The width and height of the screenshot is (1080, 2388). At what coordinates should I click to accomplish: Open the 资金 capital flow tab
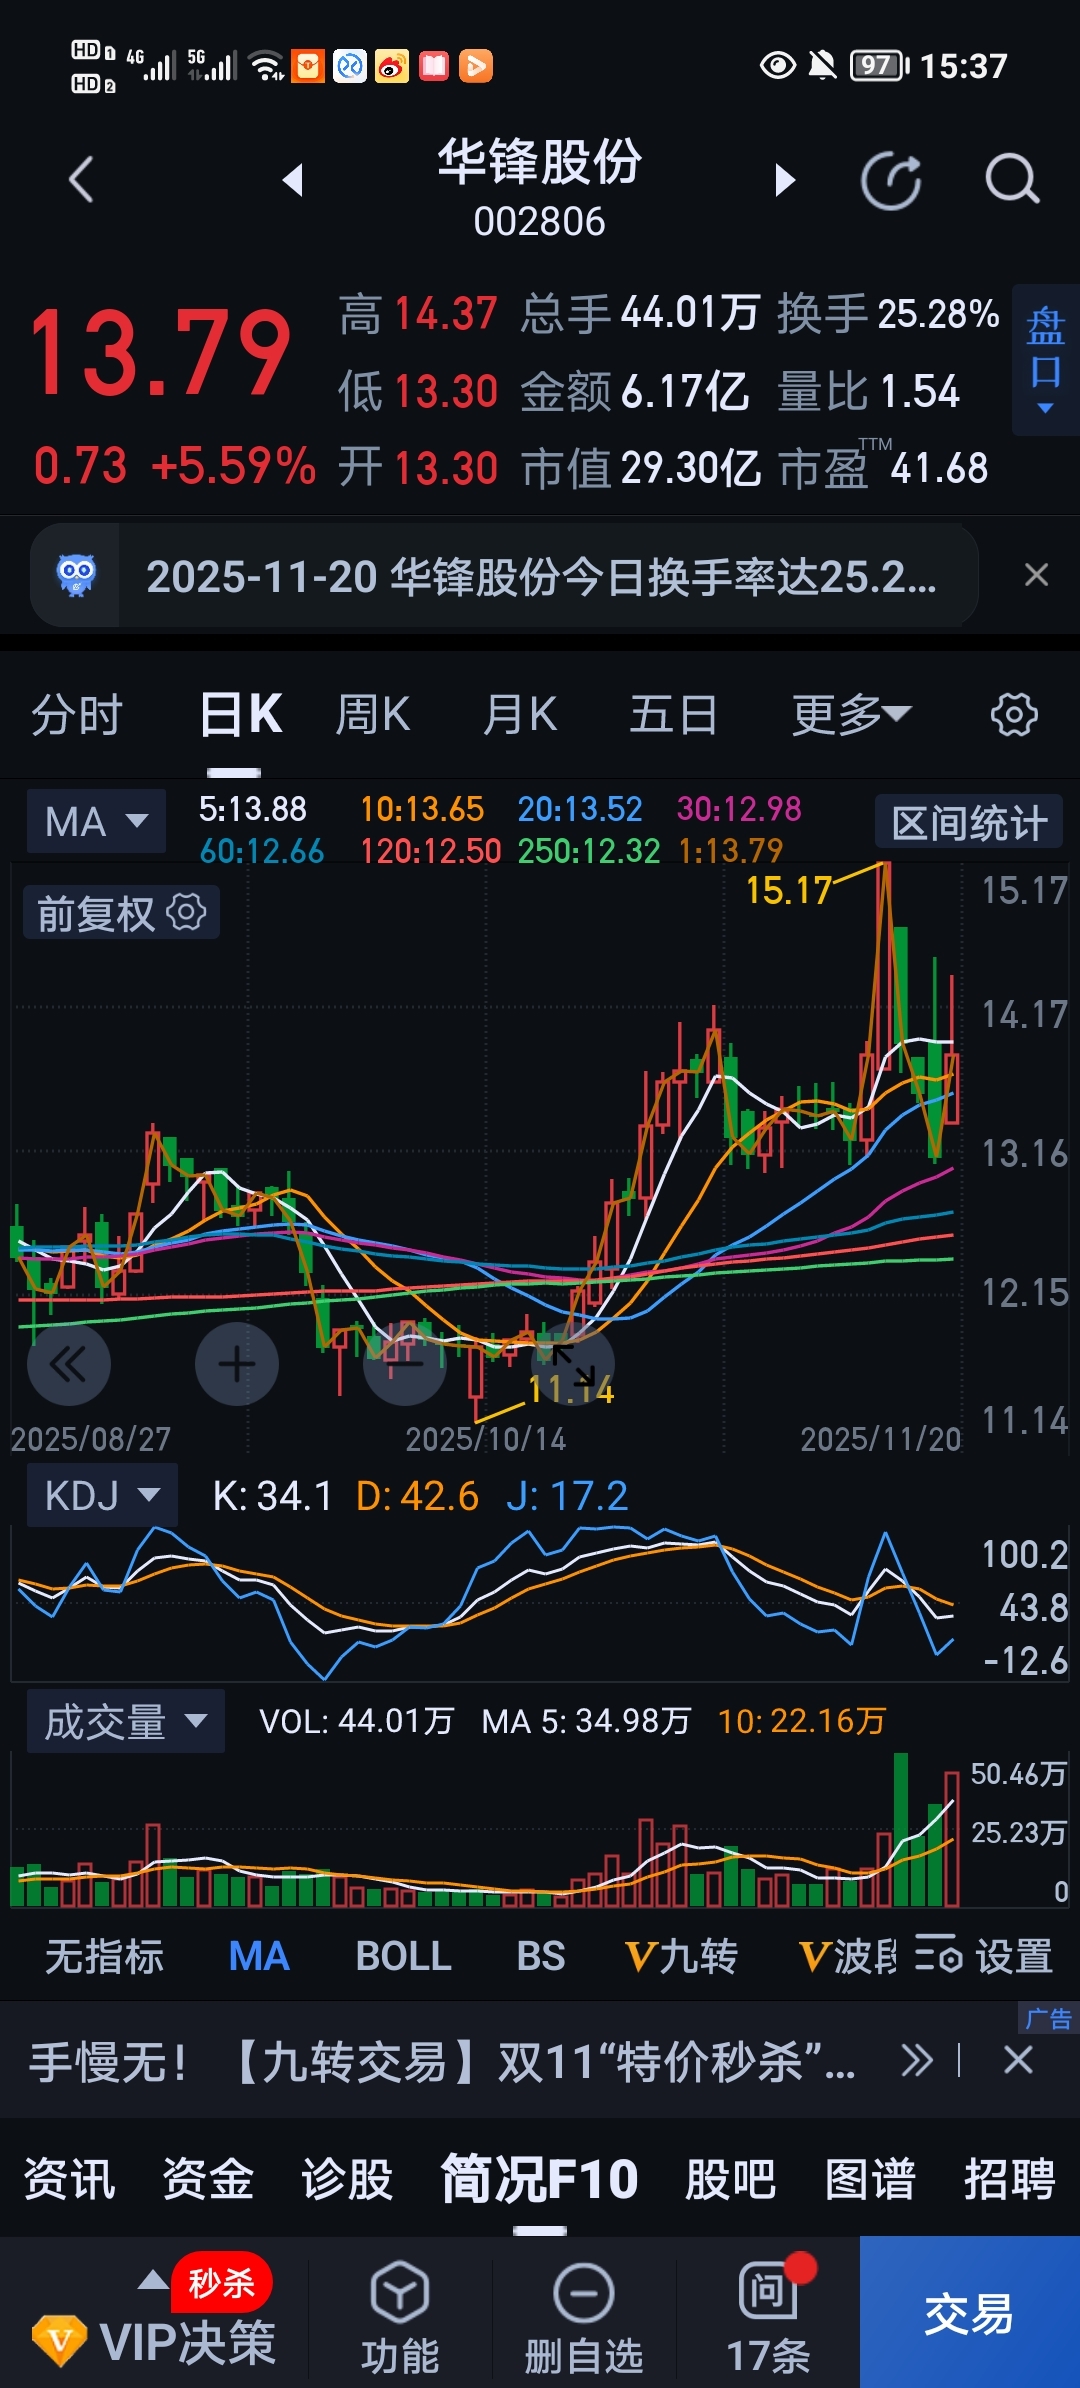click(208, 2179)
